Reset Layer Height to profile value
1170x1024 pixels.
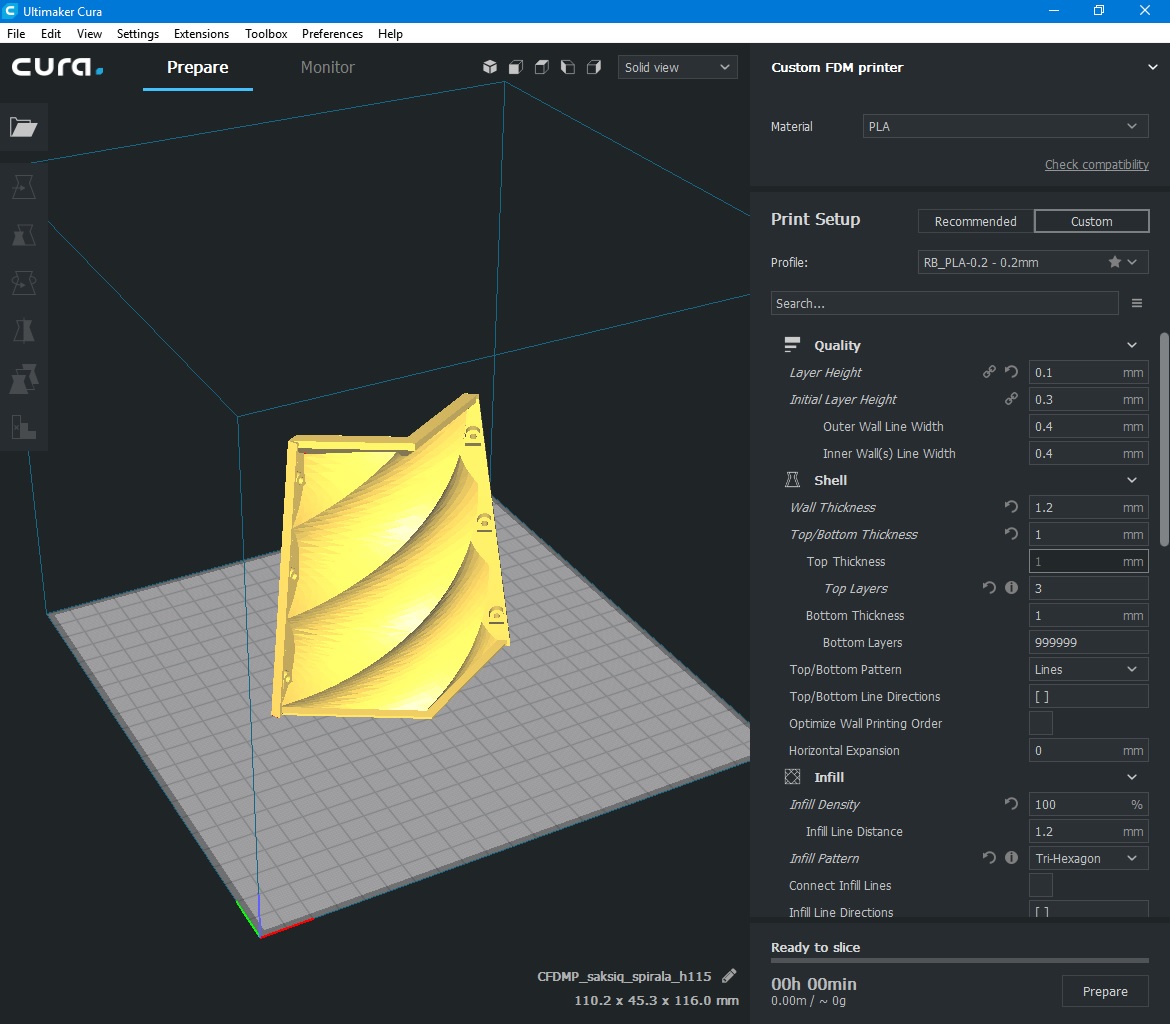(x=1011, y=372)
